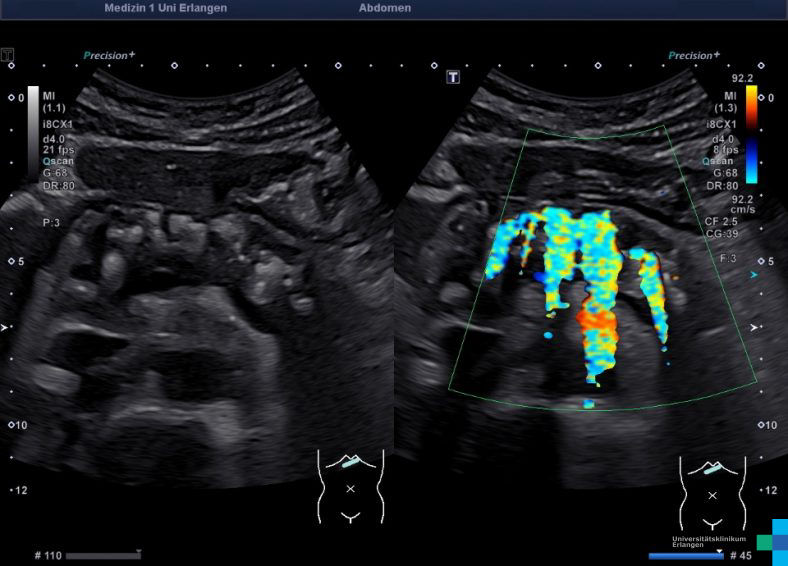The width and height of the screenshot is (788, 566).
Task: Select the left abdomen body marker pictogram
Action: point(350,484)
